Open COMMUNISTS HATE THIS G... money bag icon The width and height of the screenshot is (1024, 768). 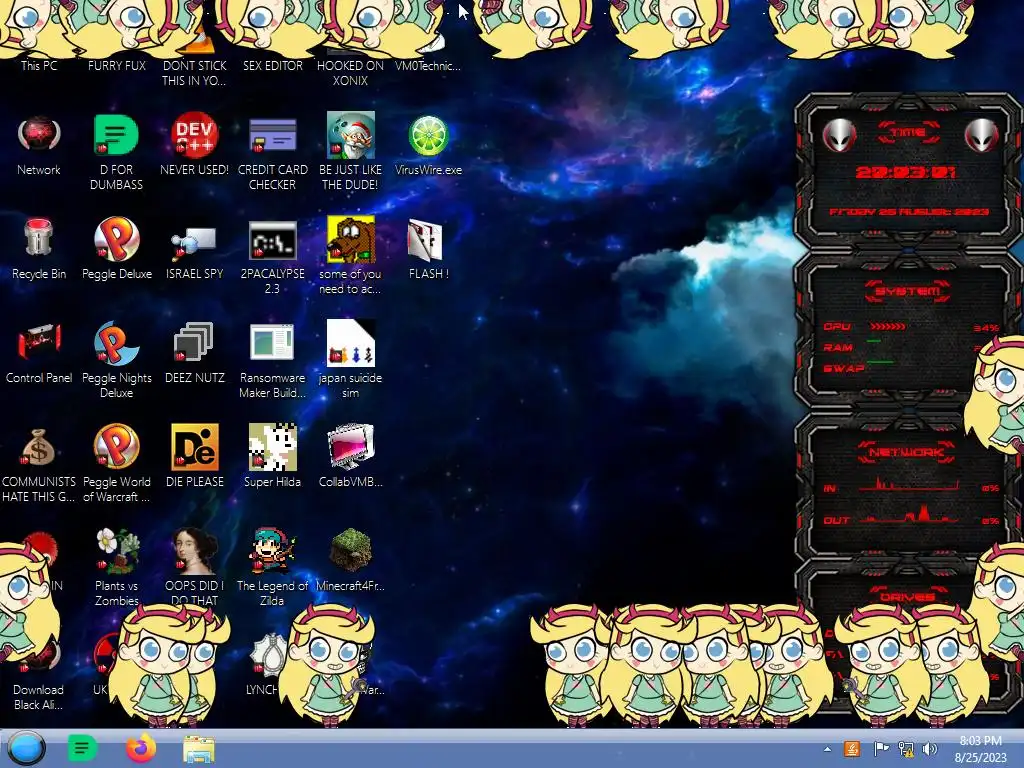(39, 447)
